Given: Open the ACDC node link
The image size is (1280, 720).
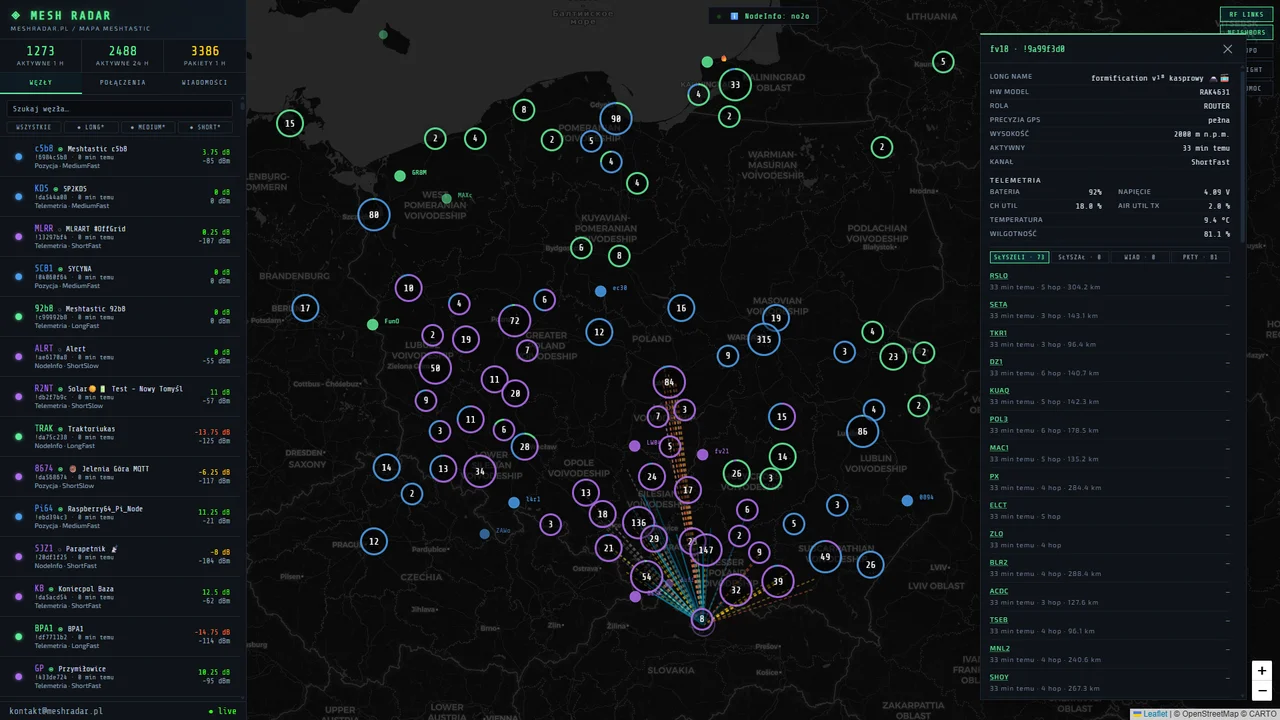Looking at the screenshot, I should click(x=999, y=591).
